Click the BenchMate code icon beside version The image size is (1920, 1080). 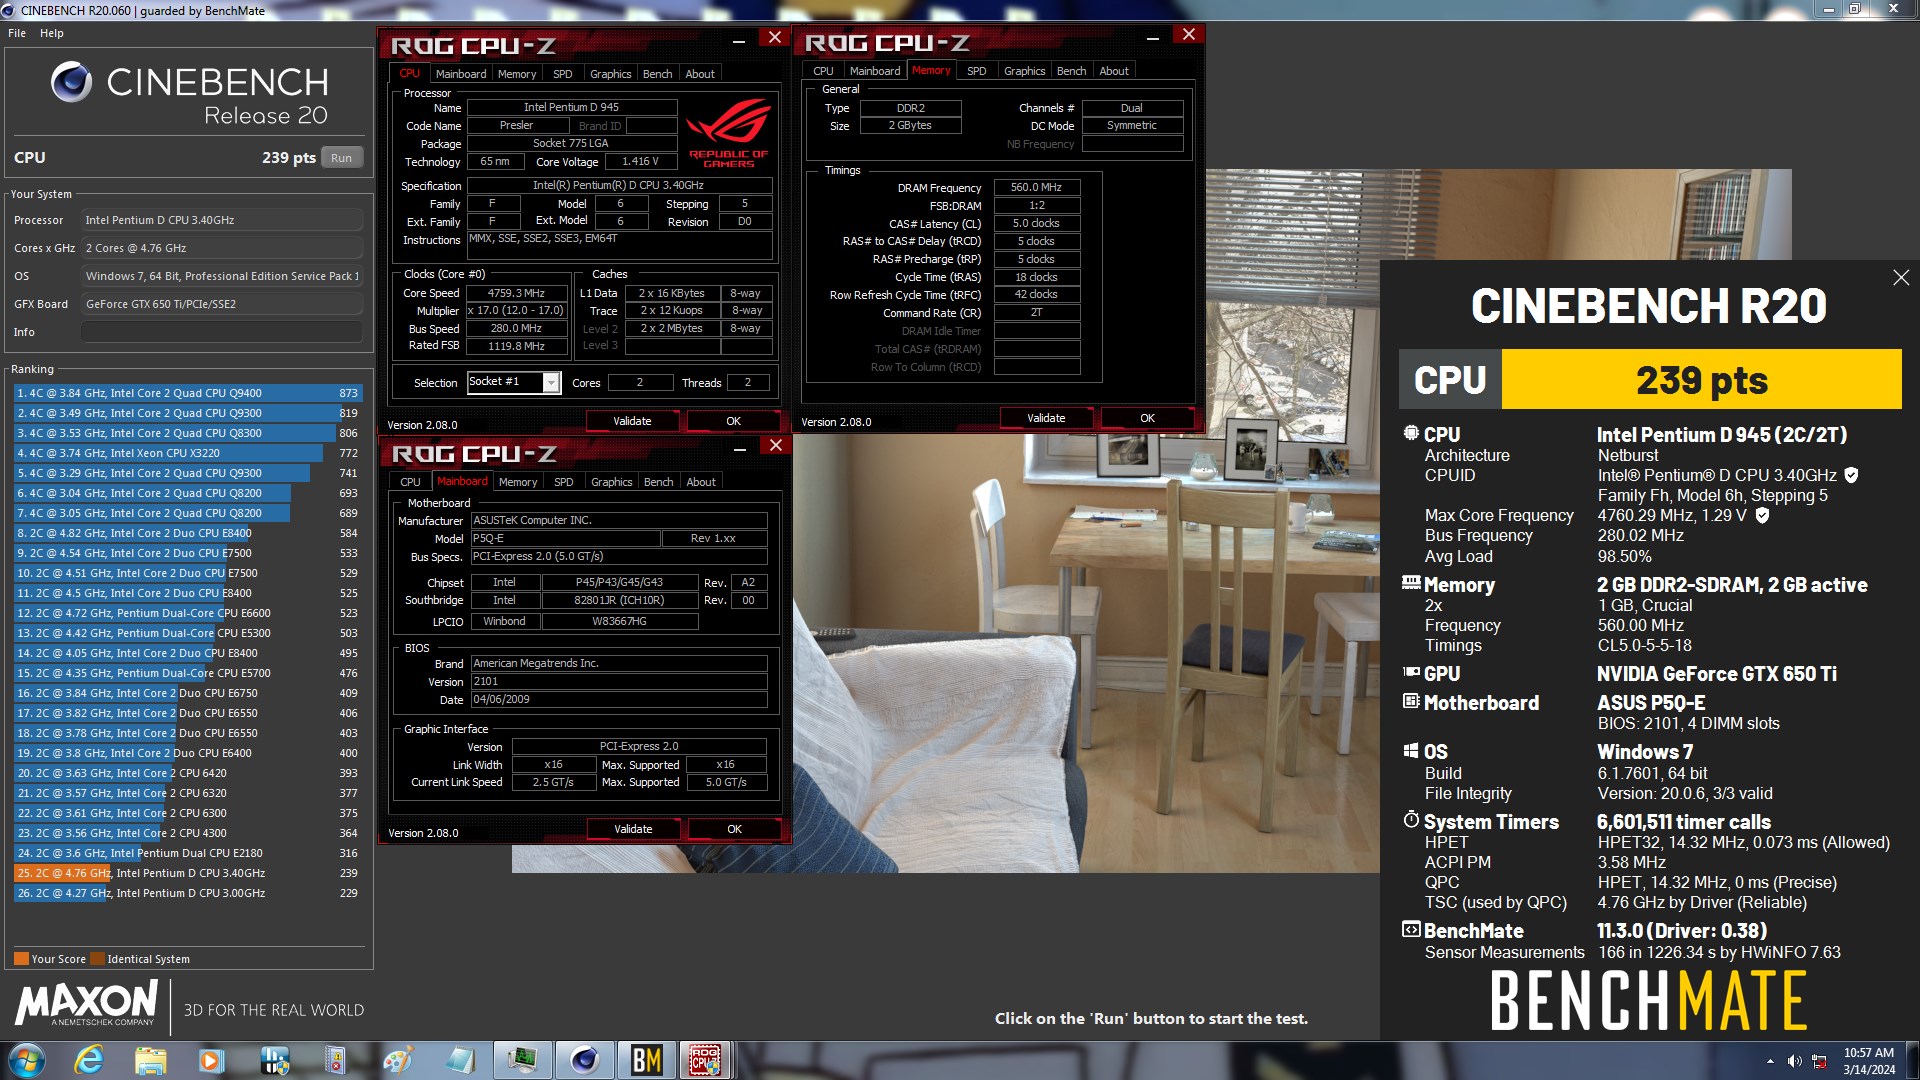click(1411, 929)
